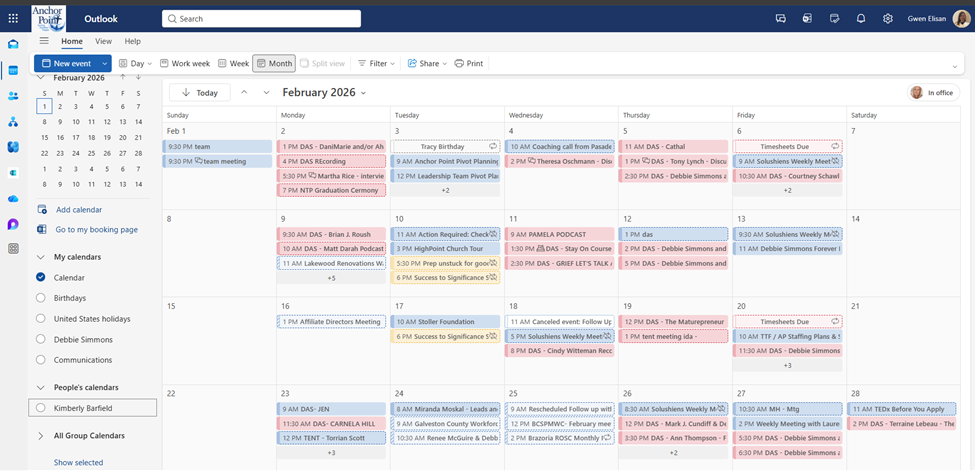Open the Bookings icon in left rail
This screenshot has height=471, width=975.
[13, 173]
